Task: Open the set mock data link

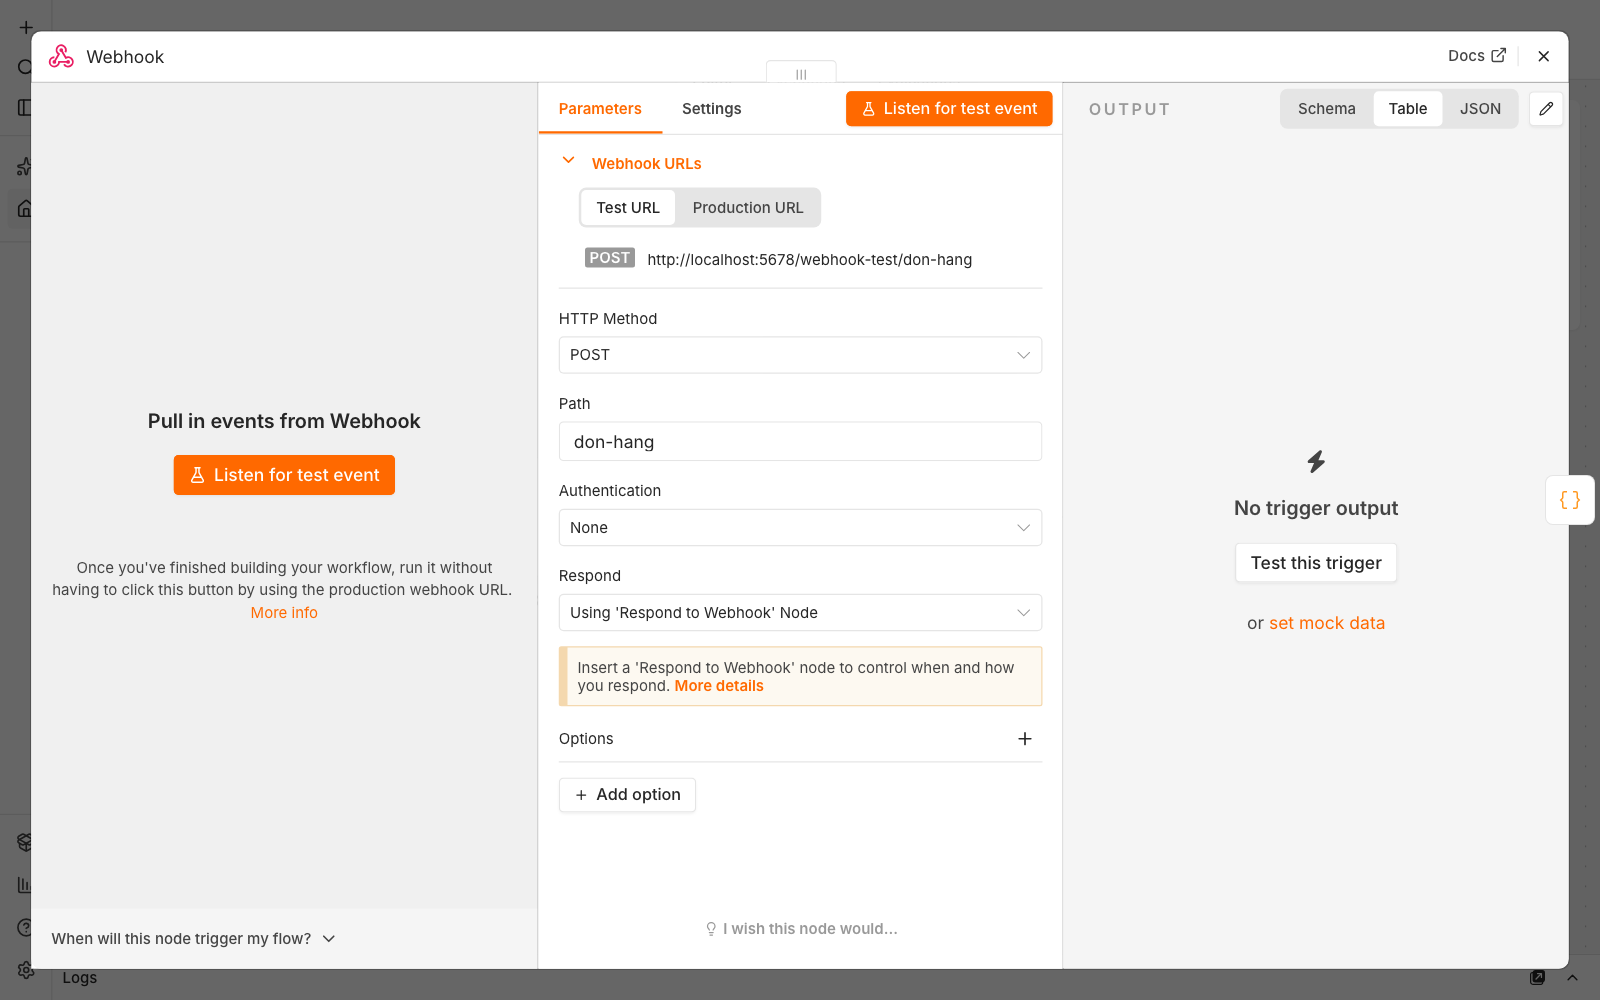Action: (x=1327, y=623)
